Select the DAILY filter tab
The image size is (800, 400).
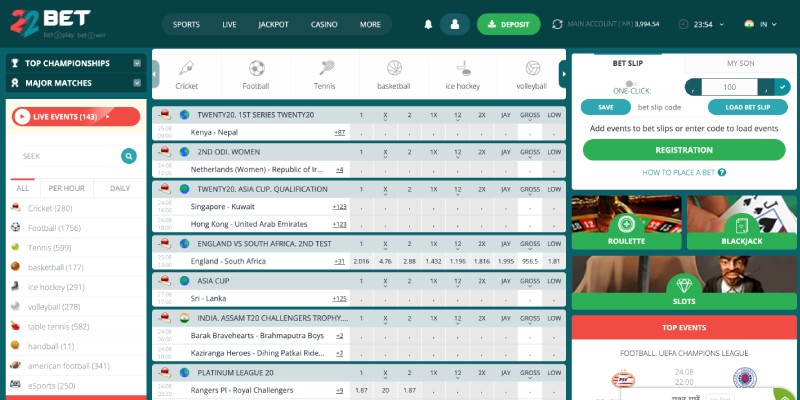click(x=120, y=188)
